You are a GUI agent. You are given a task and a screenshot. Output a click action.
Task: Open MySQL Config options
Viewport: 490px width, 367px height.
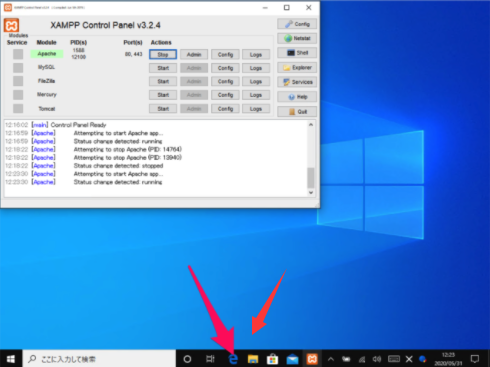[225, 68]
